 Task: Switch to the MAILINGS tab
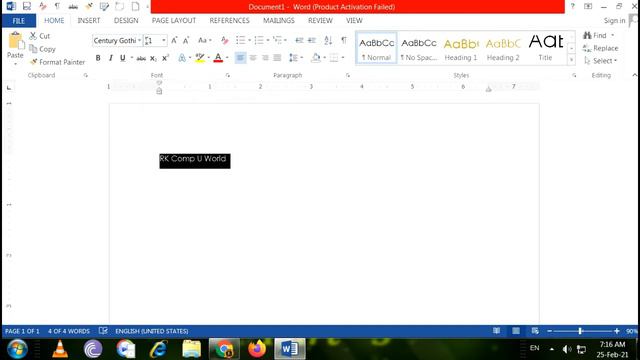(279, 20)
